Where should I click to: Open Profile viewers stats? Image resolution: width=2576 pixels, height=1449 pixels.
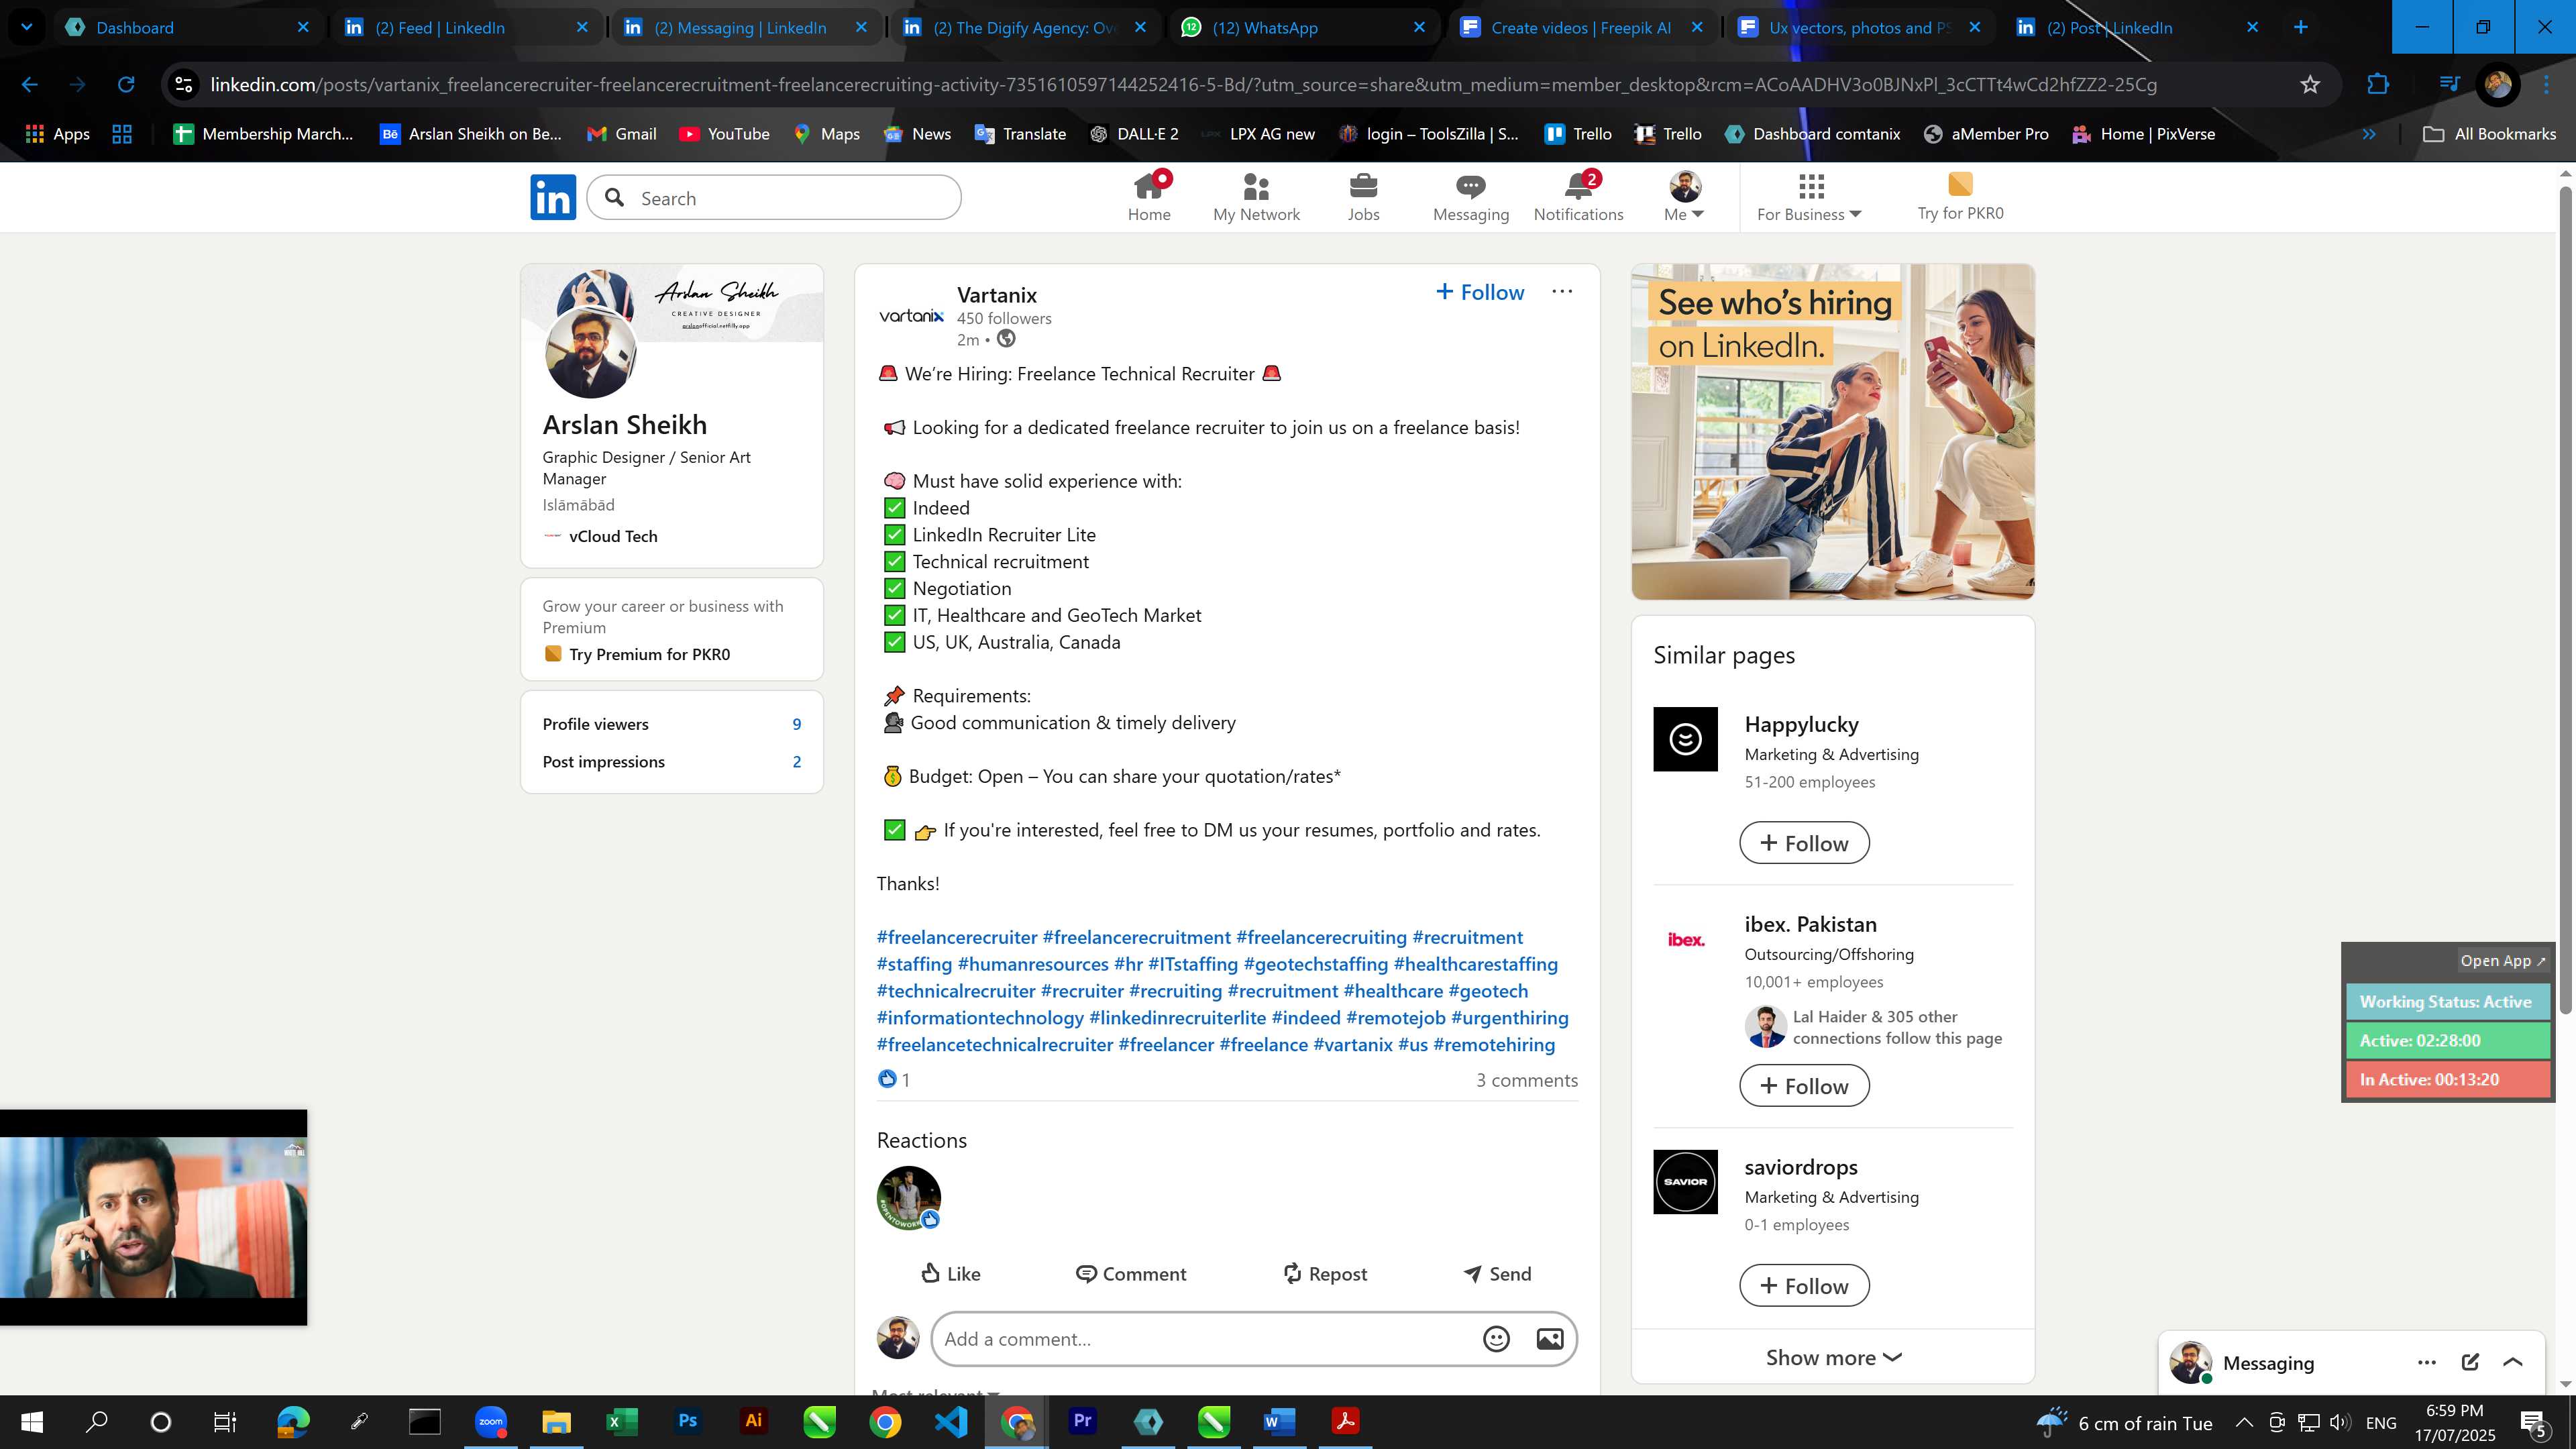(x=671, y=724)
